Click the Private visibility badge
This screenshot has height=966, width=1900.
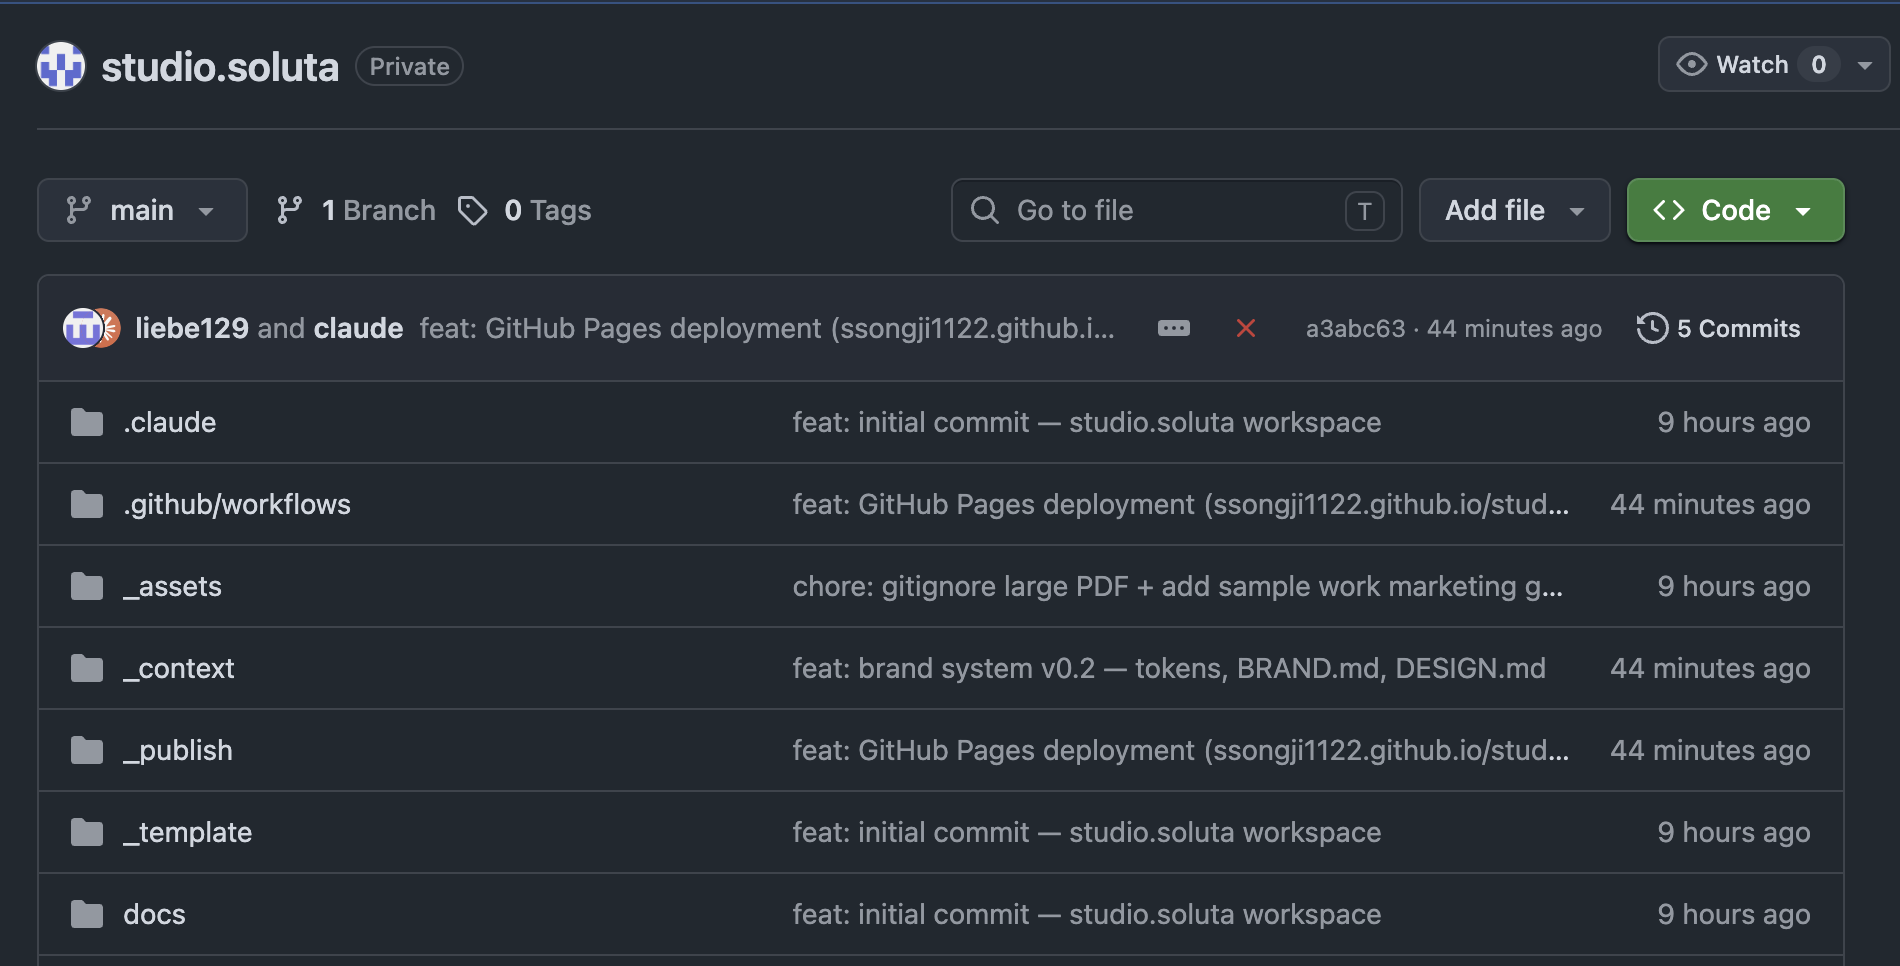tap(409, 66)
